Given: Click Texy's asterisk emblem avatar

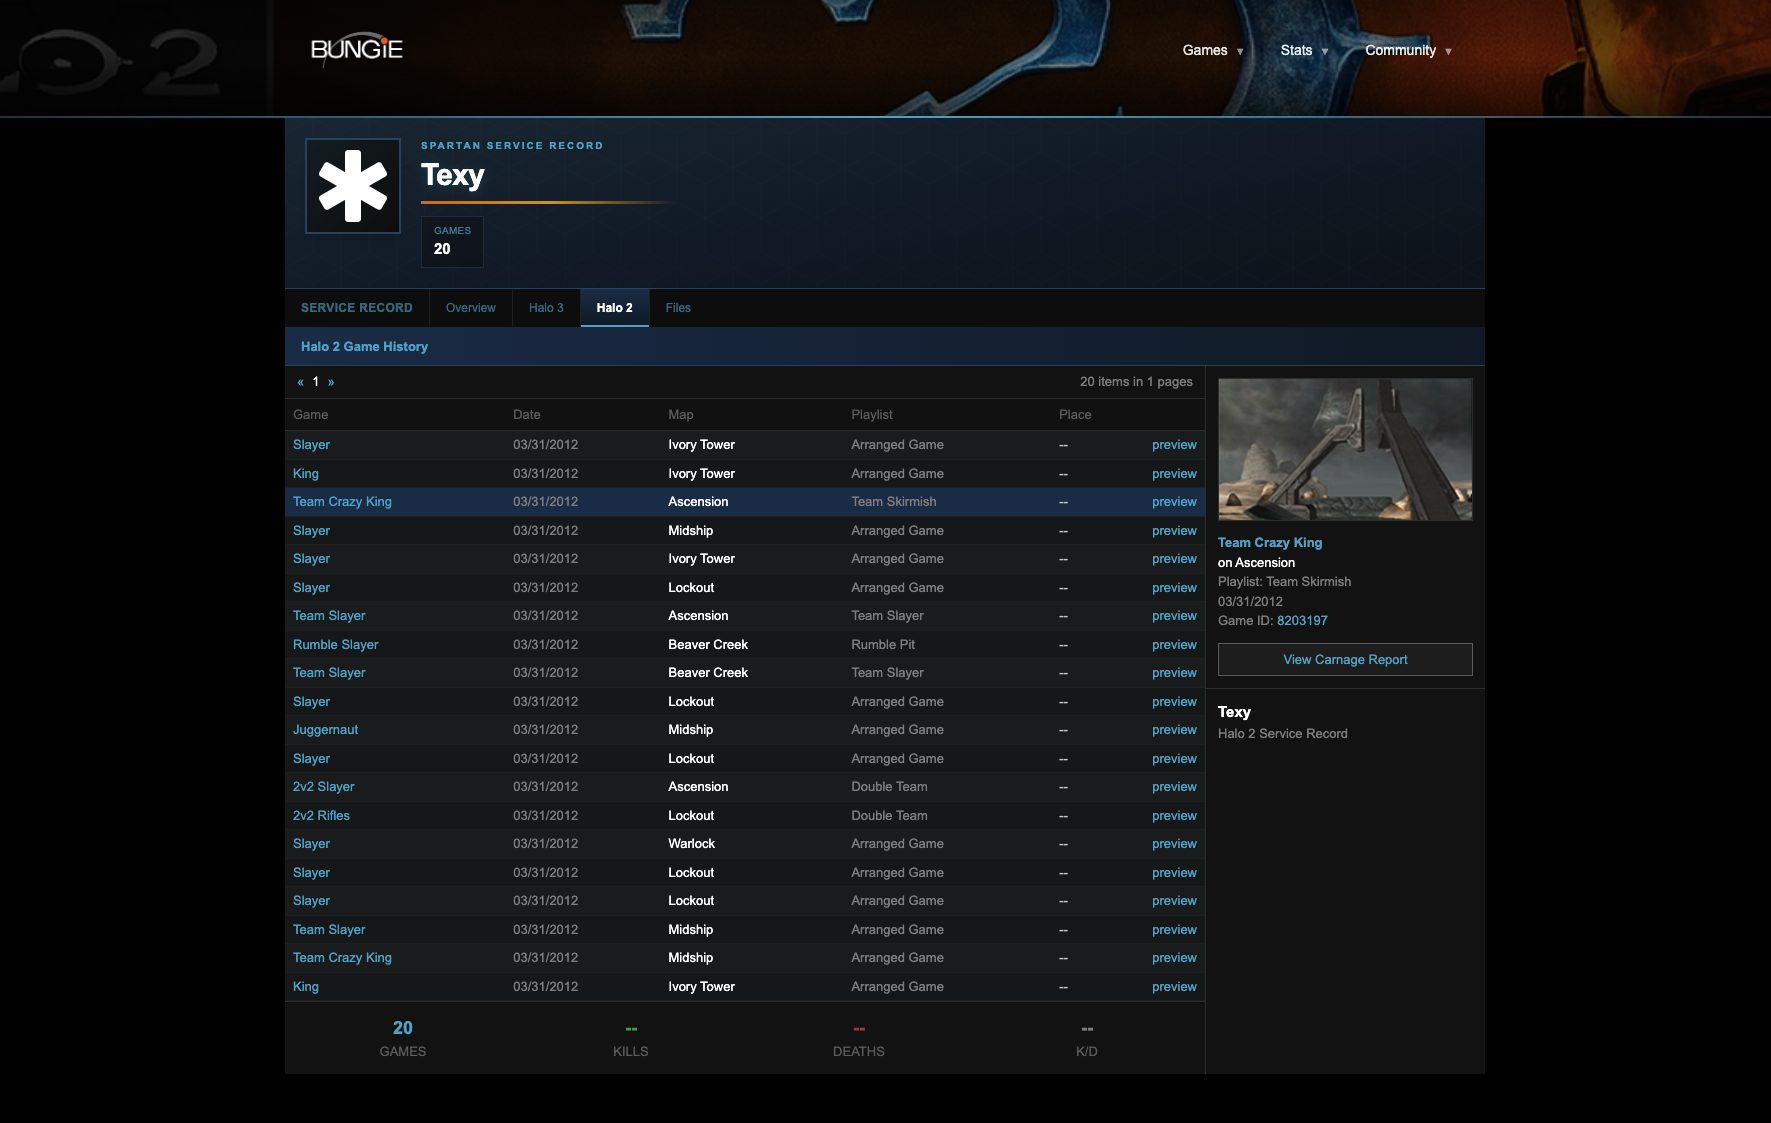Looking at the screenshot, I should (353, 186).
